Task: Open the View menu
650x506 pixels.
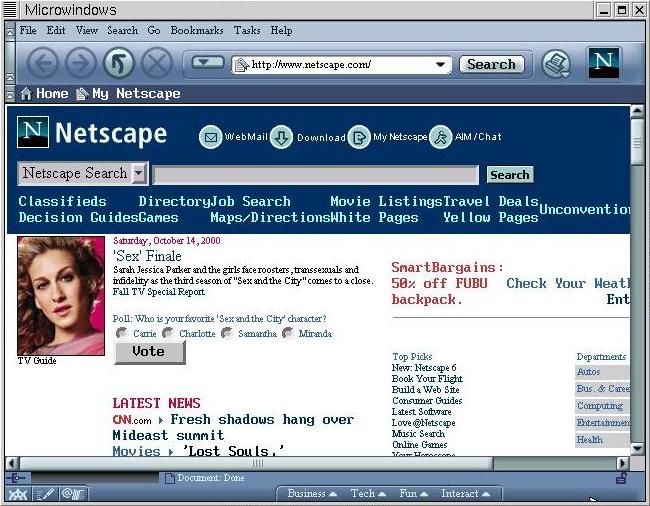Action: coord(87,31)
